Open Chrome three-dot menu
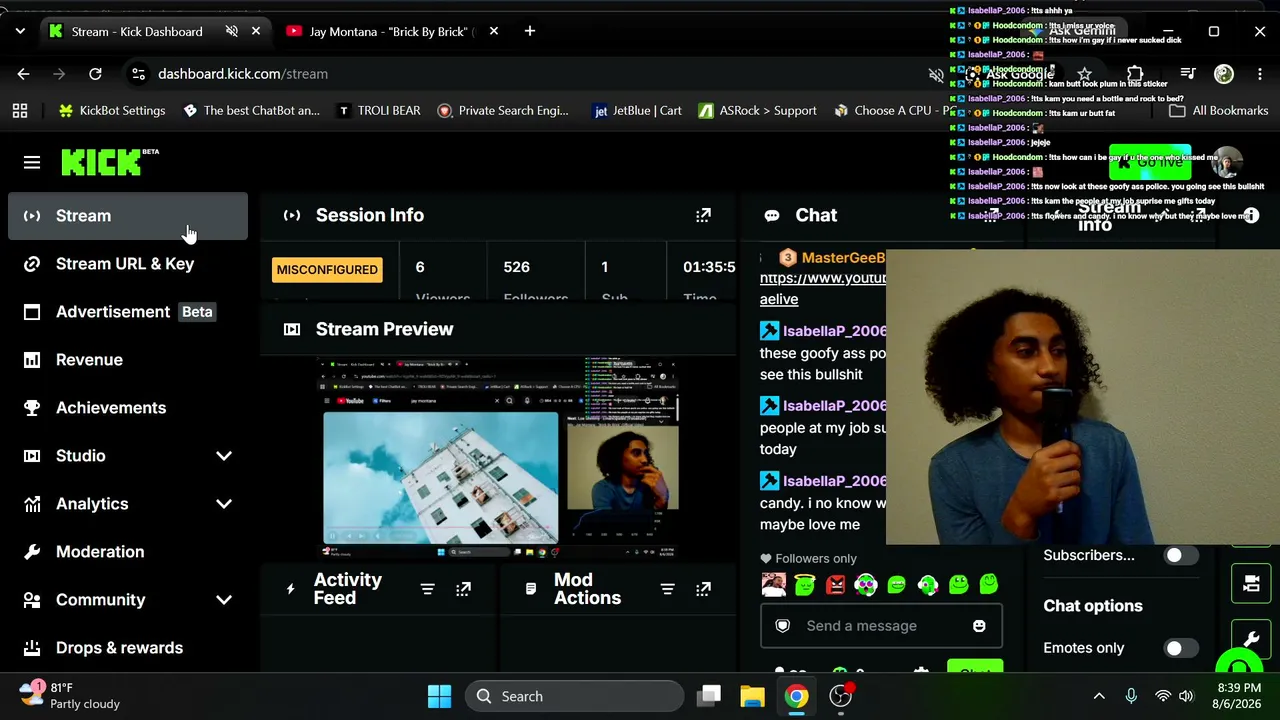 click(x=1259, y=74)
